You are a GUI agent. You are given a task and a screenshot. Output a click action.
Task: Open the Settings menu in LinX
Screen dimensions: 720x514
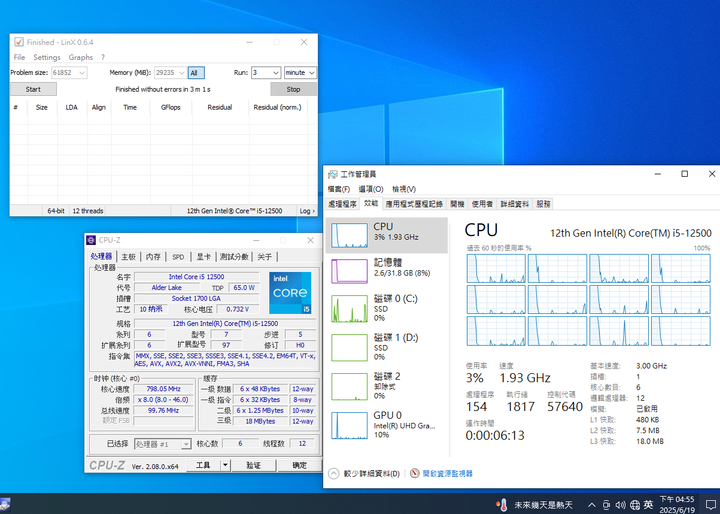[47, 57]
